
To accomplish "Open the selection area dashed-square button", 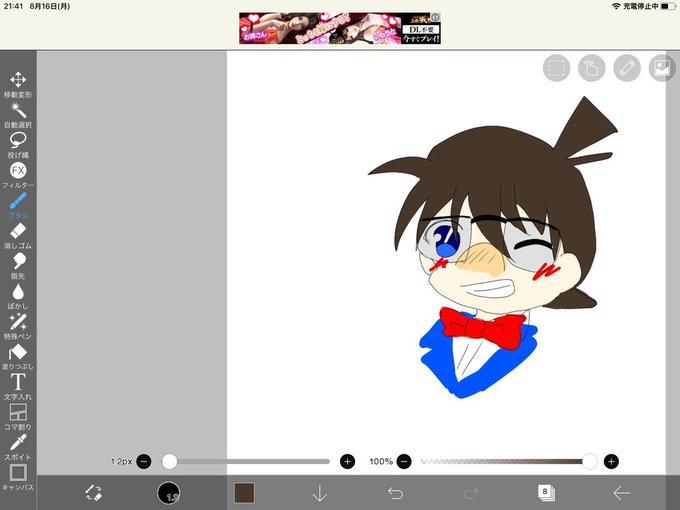I will 556,68.
